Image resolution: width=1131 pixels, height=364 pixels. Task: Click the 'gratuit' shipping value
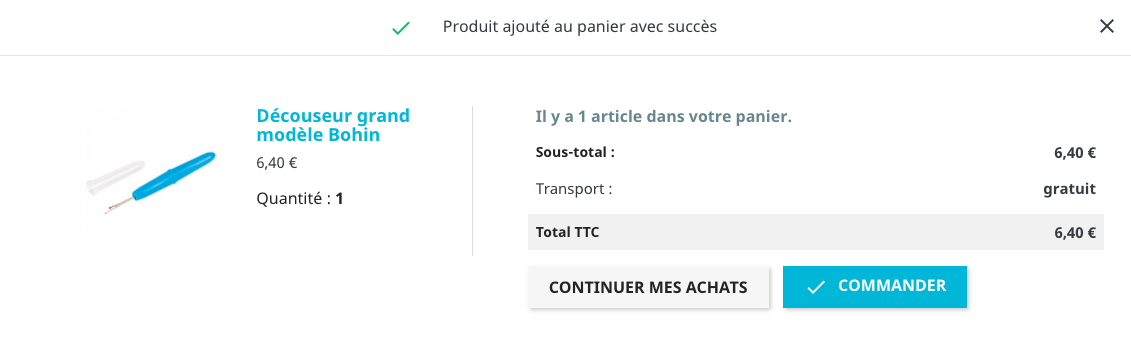[x=1070, y=190]
